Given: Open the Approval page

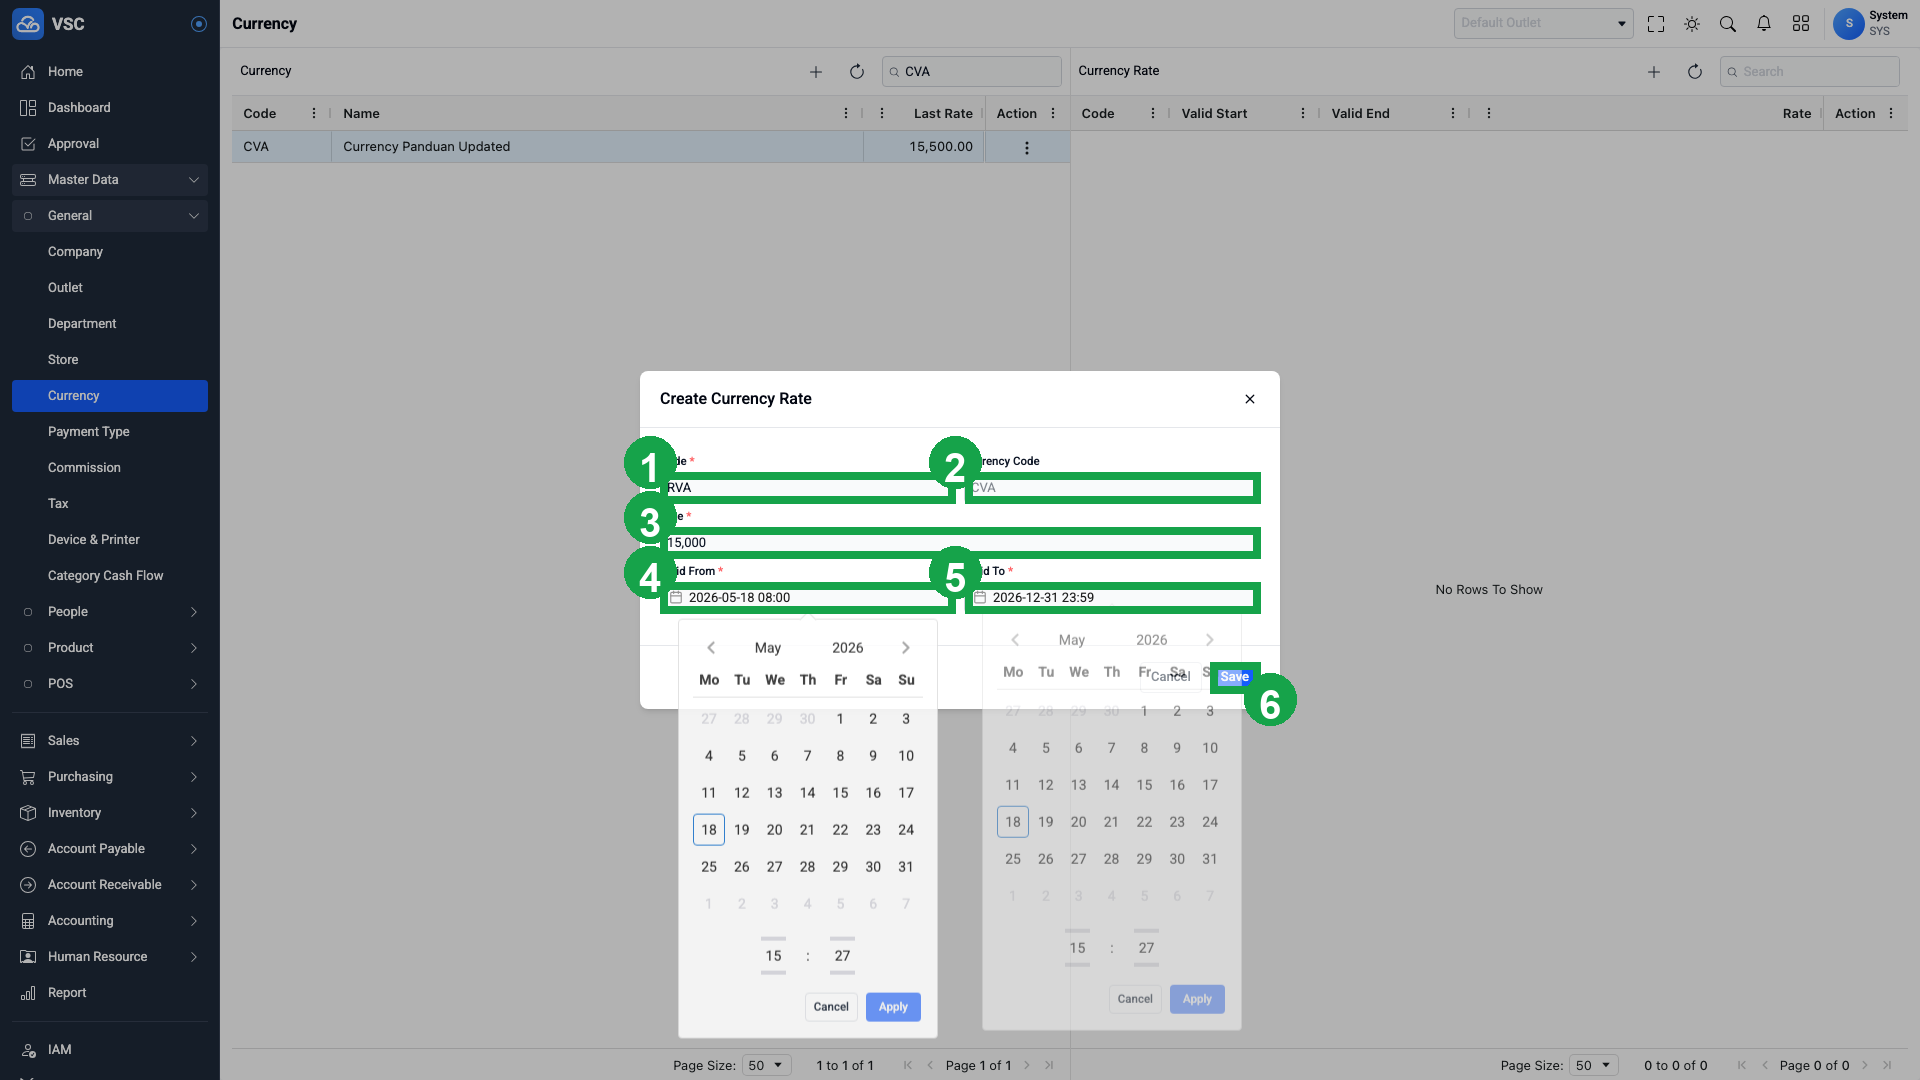Looking at the screenshot, I should coord(110,144).
